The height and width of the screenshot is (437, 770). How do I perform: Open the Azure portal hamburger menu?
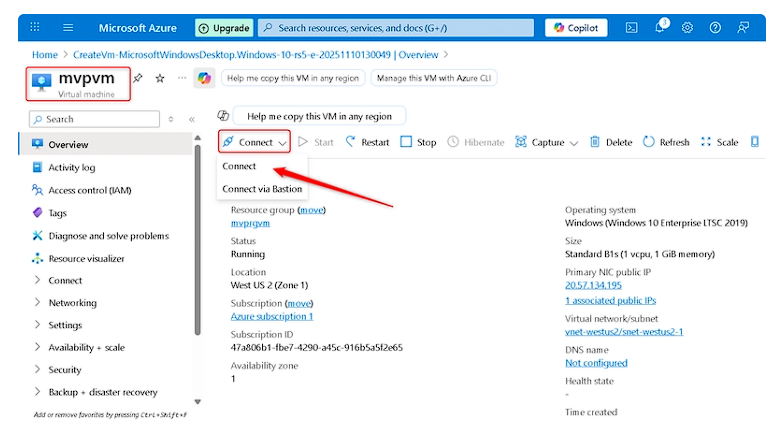[68, 28]
